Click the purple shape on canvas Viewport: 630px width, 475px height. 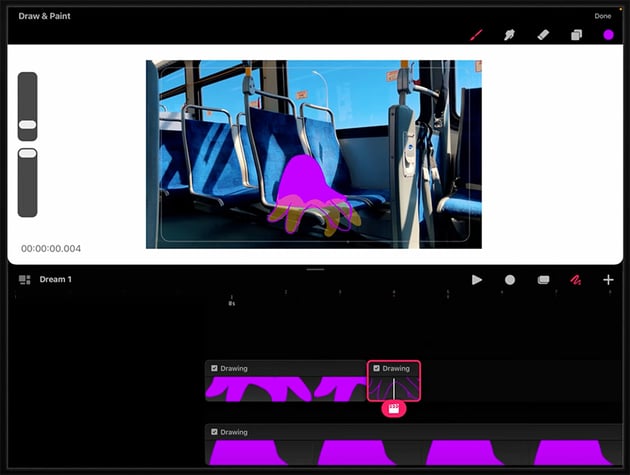(306, 183)
